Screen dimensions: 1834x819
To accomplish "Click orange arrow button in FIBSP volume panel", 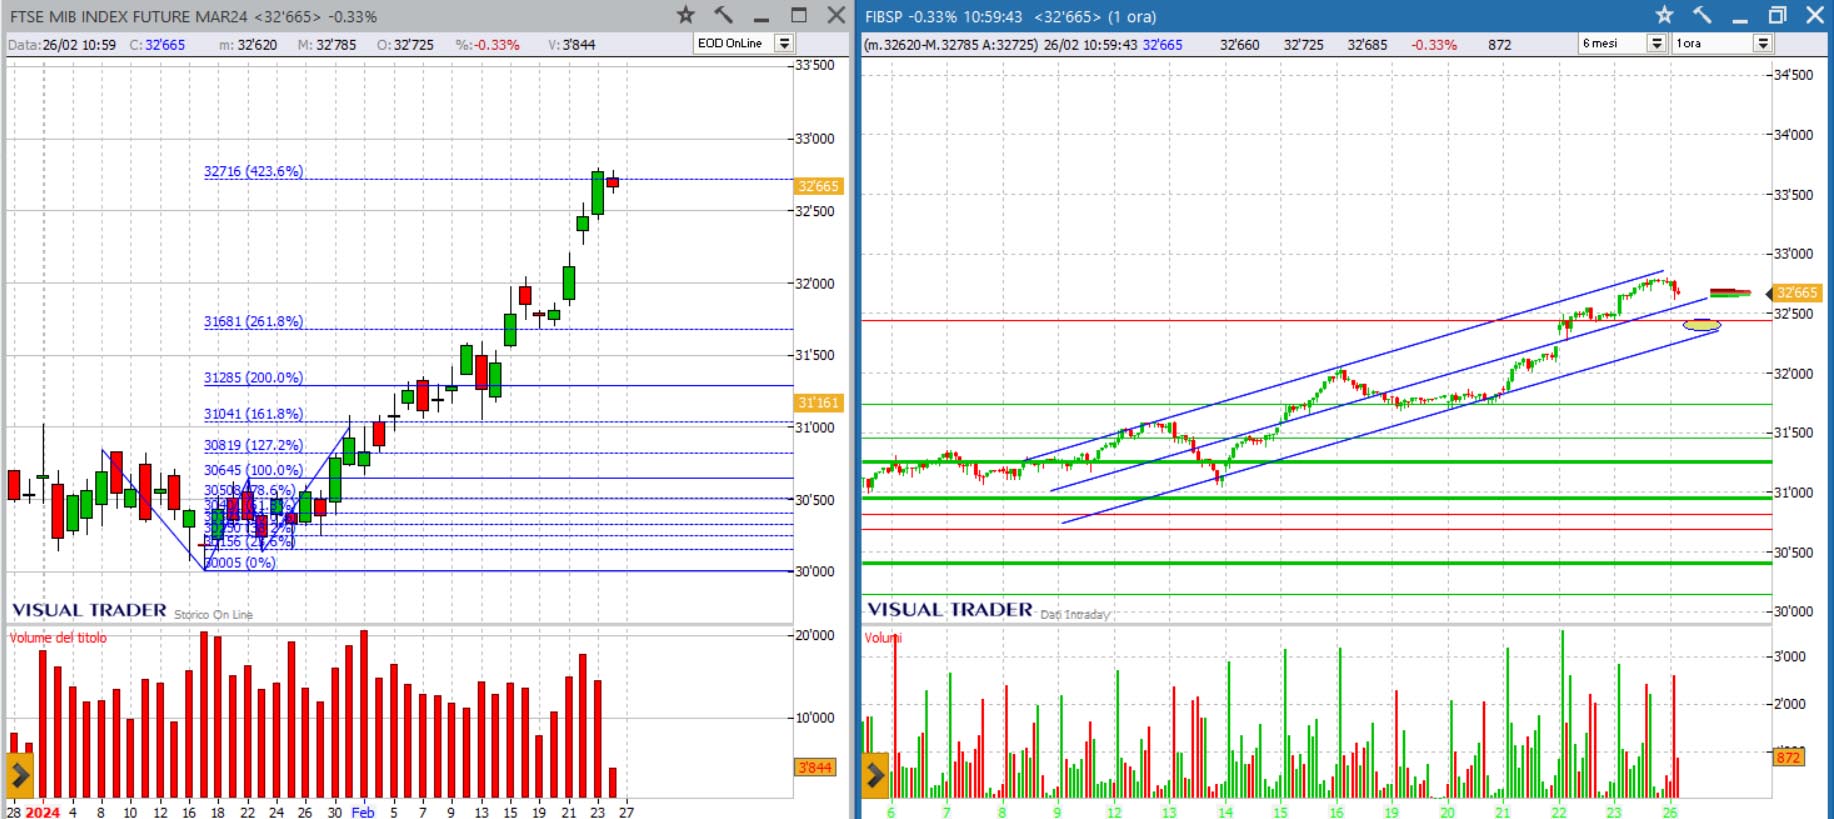I will [875, 775].
